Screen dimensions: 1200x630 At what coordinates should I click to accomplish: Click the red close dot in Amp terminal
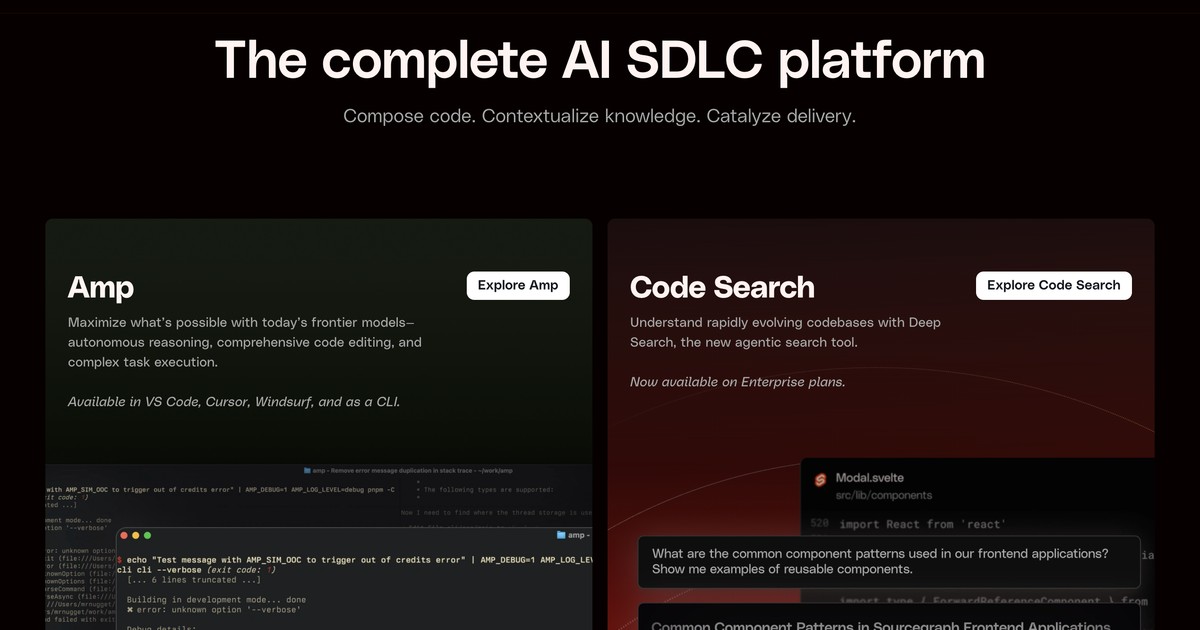126,536
